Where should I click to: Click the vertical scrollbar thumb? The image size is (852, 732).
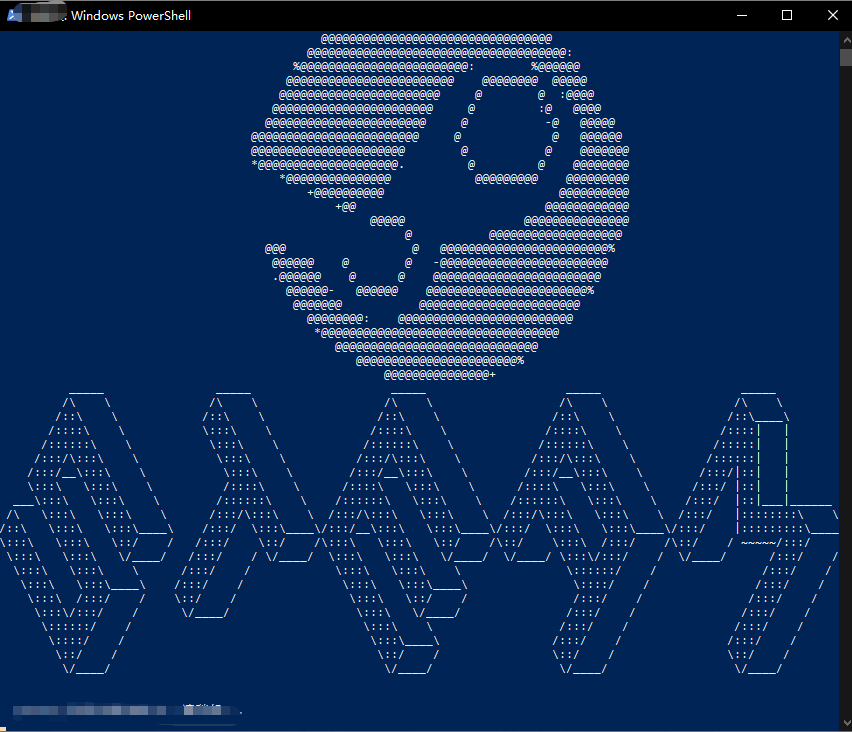pos(845,56)
